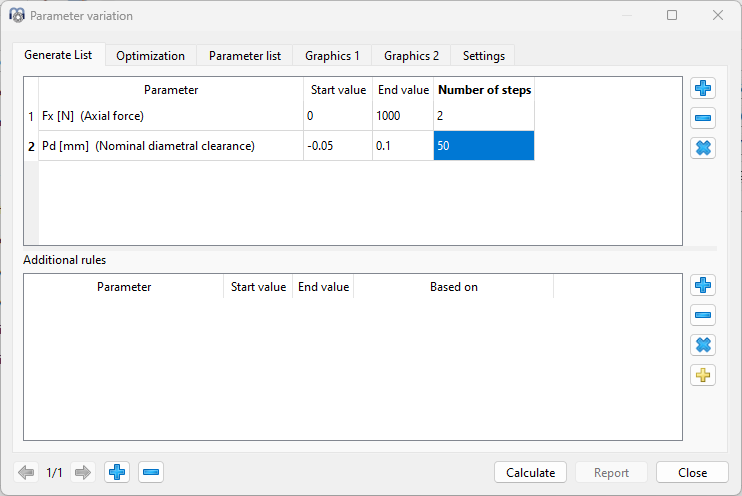Delete all parameters with the top blue X icon

point(703,148)
